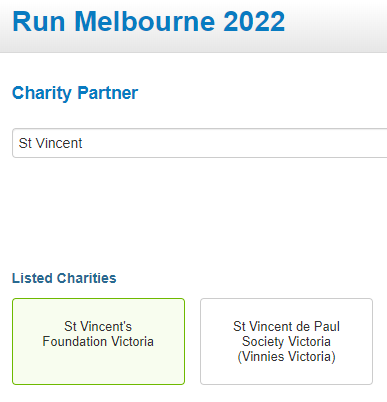Click the Charity Partner search input field
This screenshot has width=387, height=402.
199,143
